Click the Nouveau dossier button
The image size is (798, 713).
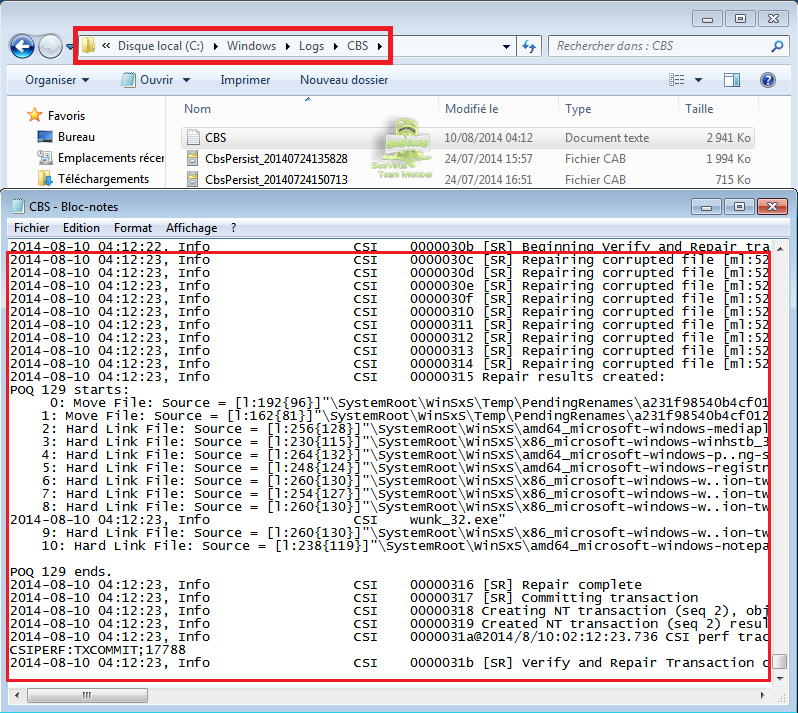coord(343,80)
